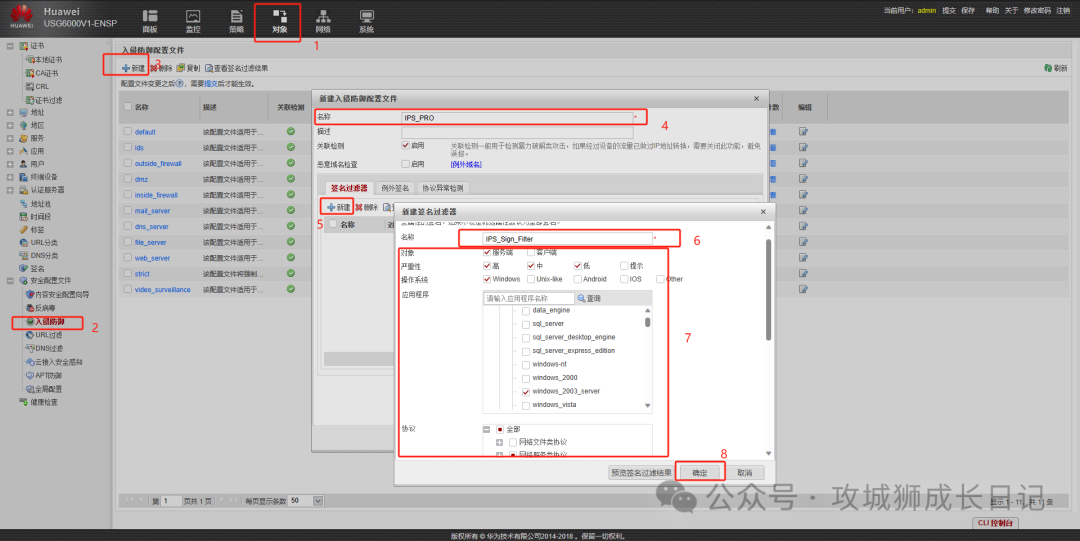1080x541 pixels.
Task: Enable the 提示 severity checkbox
Action: click(624, 266)
